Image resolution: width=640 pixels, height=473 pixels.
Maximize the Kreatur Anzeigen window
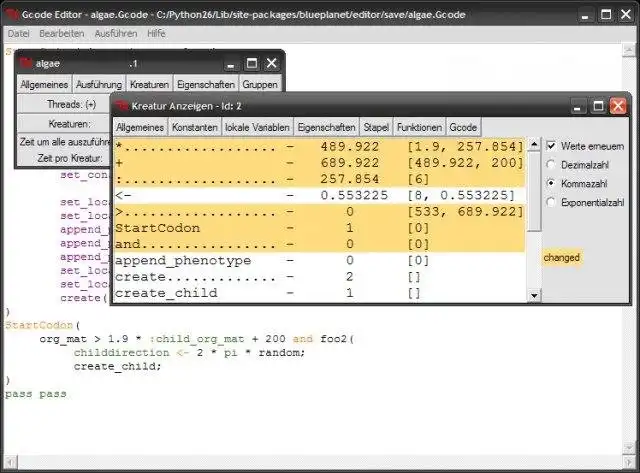pyautogui.click(x=598, y=106)
